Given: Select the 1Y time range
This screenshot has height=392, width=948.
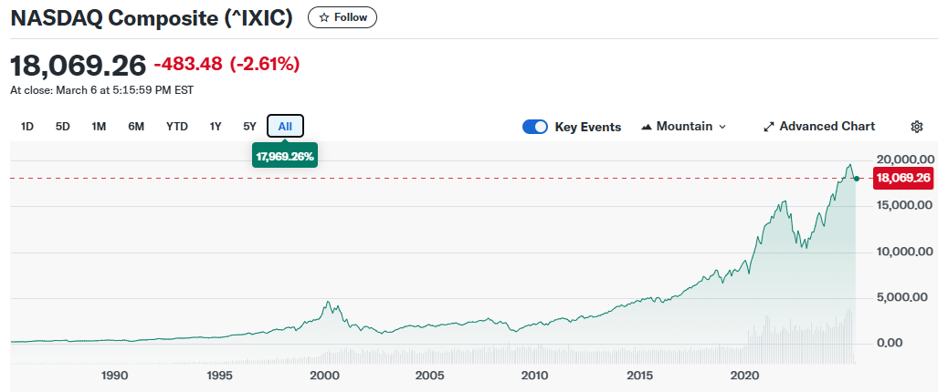Looking at the screenshot, I should point(216,126).
